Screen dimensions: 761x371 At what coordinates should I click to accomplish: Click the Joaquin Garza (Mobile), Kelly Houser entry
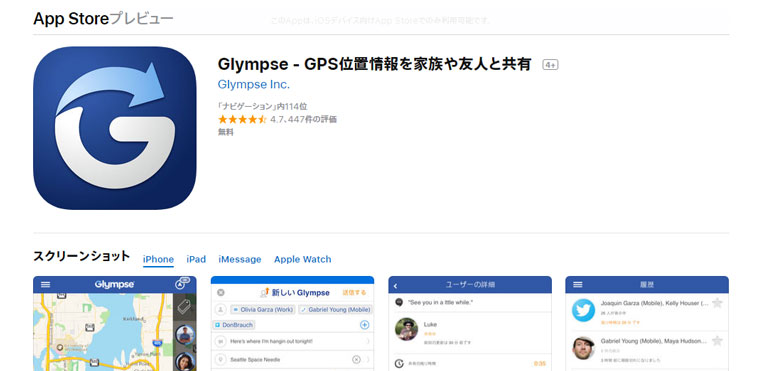click(x=655, y=303)
